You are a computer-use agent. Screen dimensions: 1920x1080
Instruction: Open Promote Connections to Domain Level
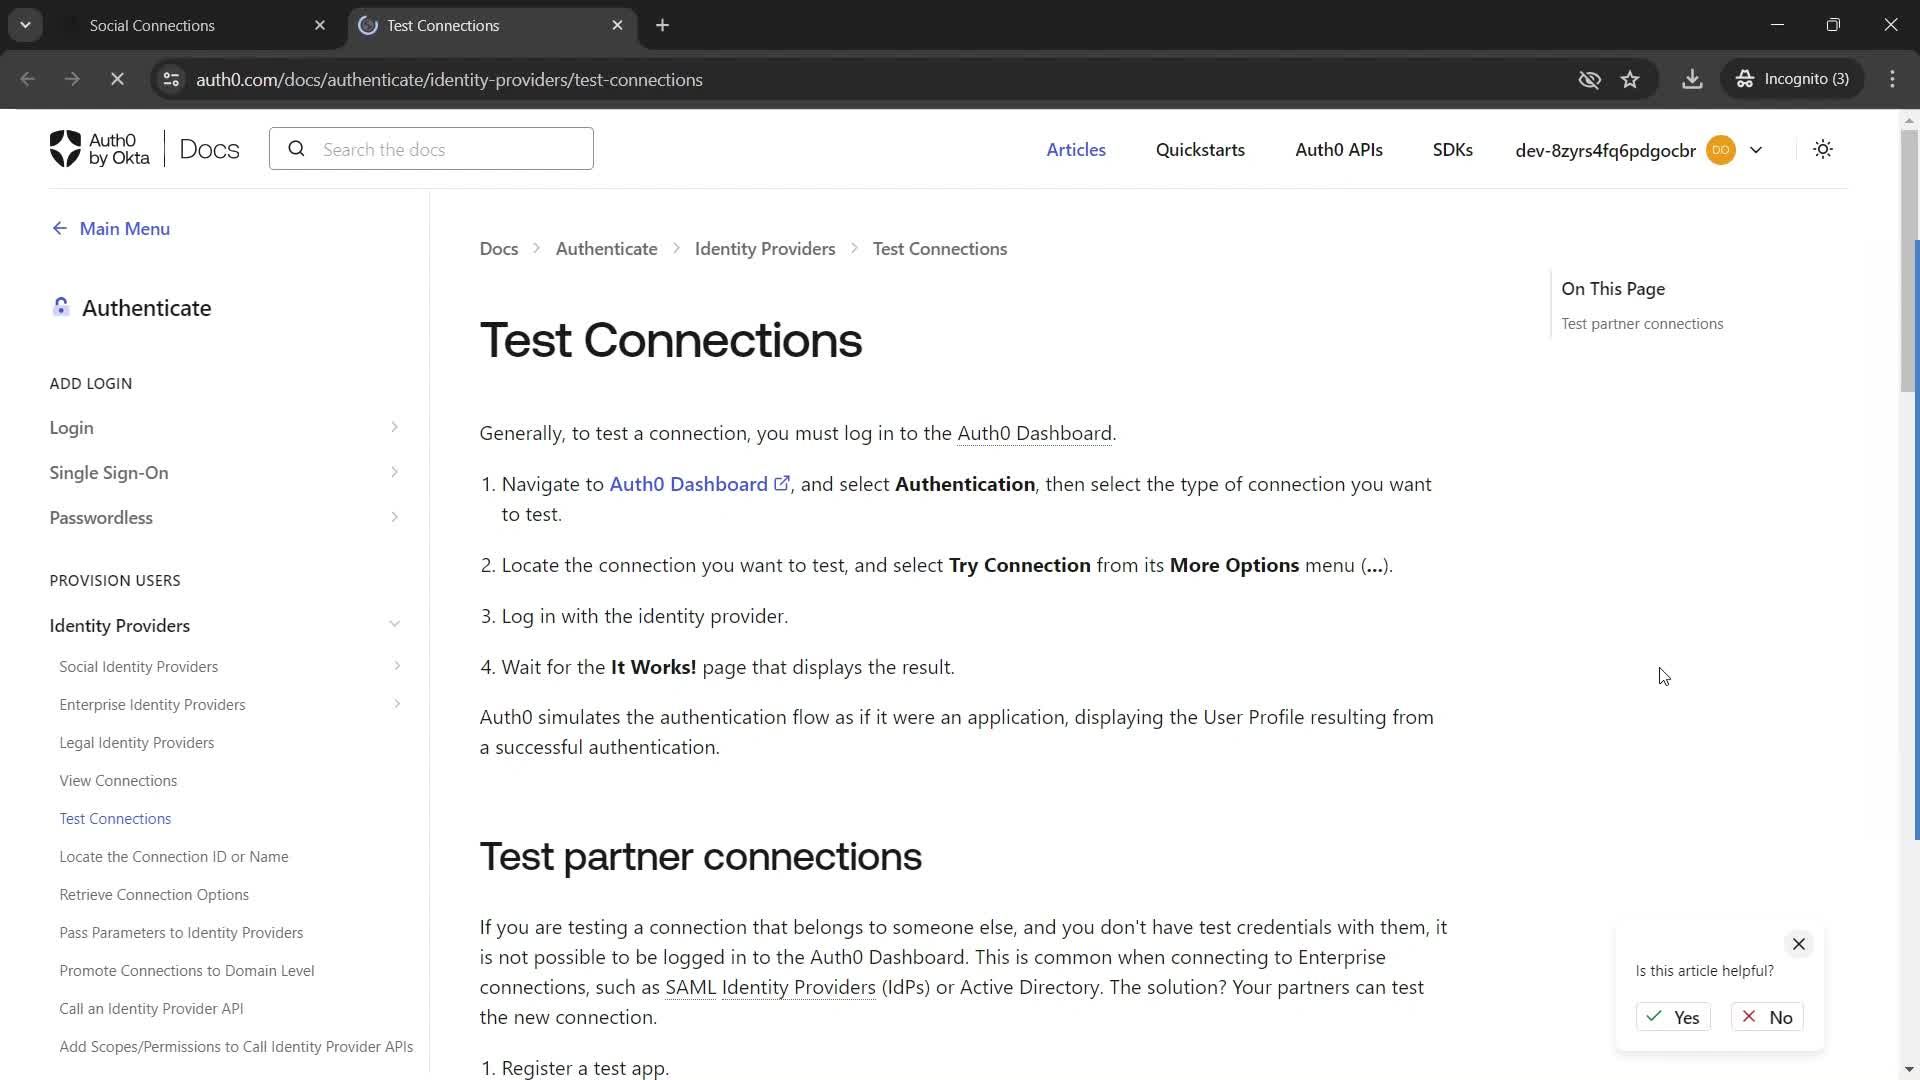187,971
